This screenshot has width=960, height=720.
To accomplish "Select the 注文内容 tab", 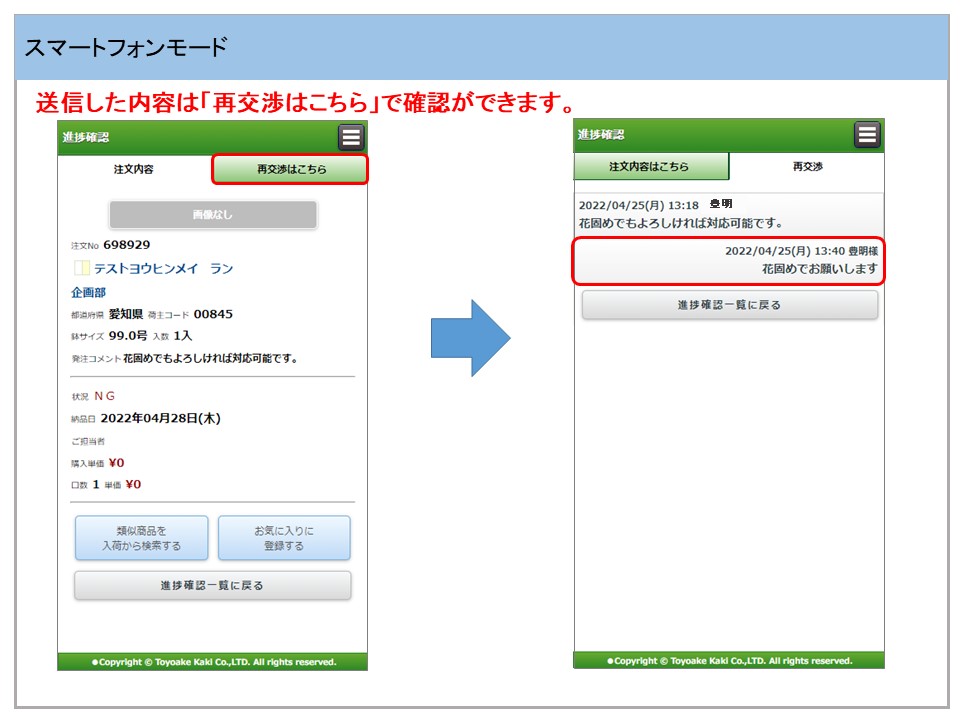I will coord(134,169).
